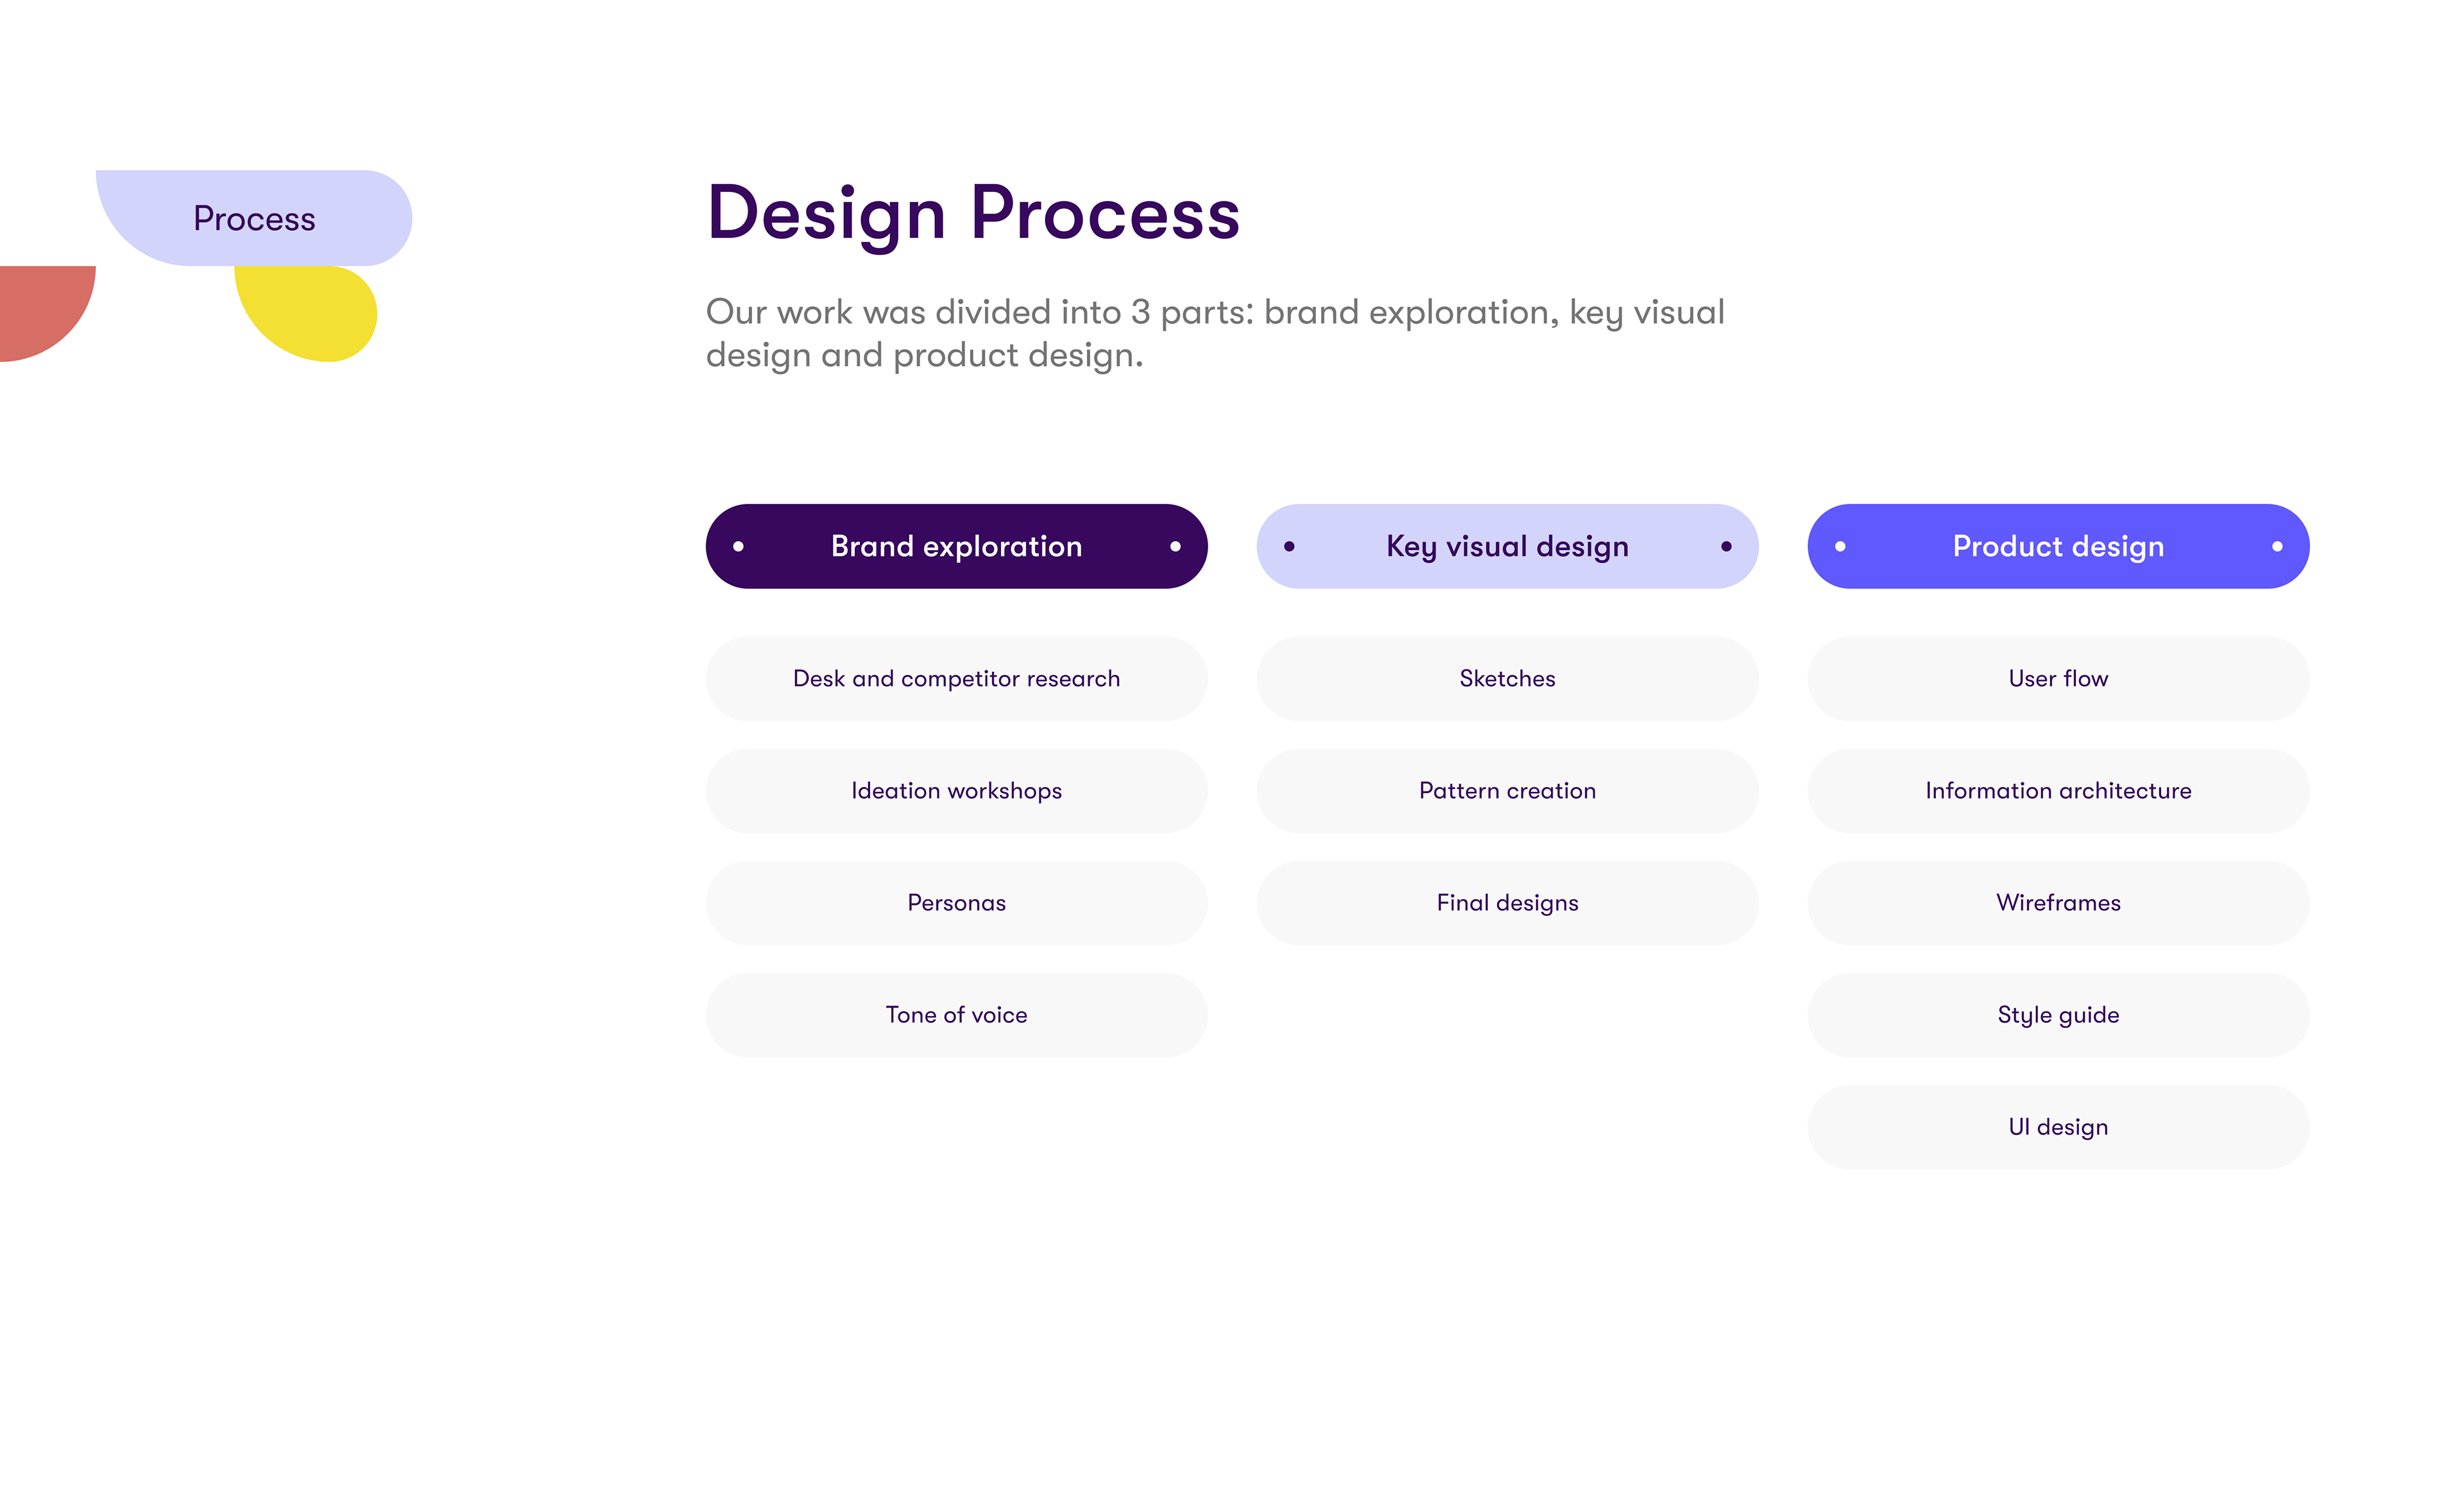Click Desk and competitor research pill

click(956, 679)
